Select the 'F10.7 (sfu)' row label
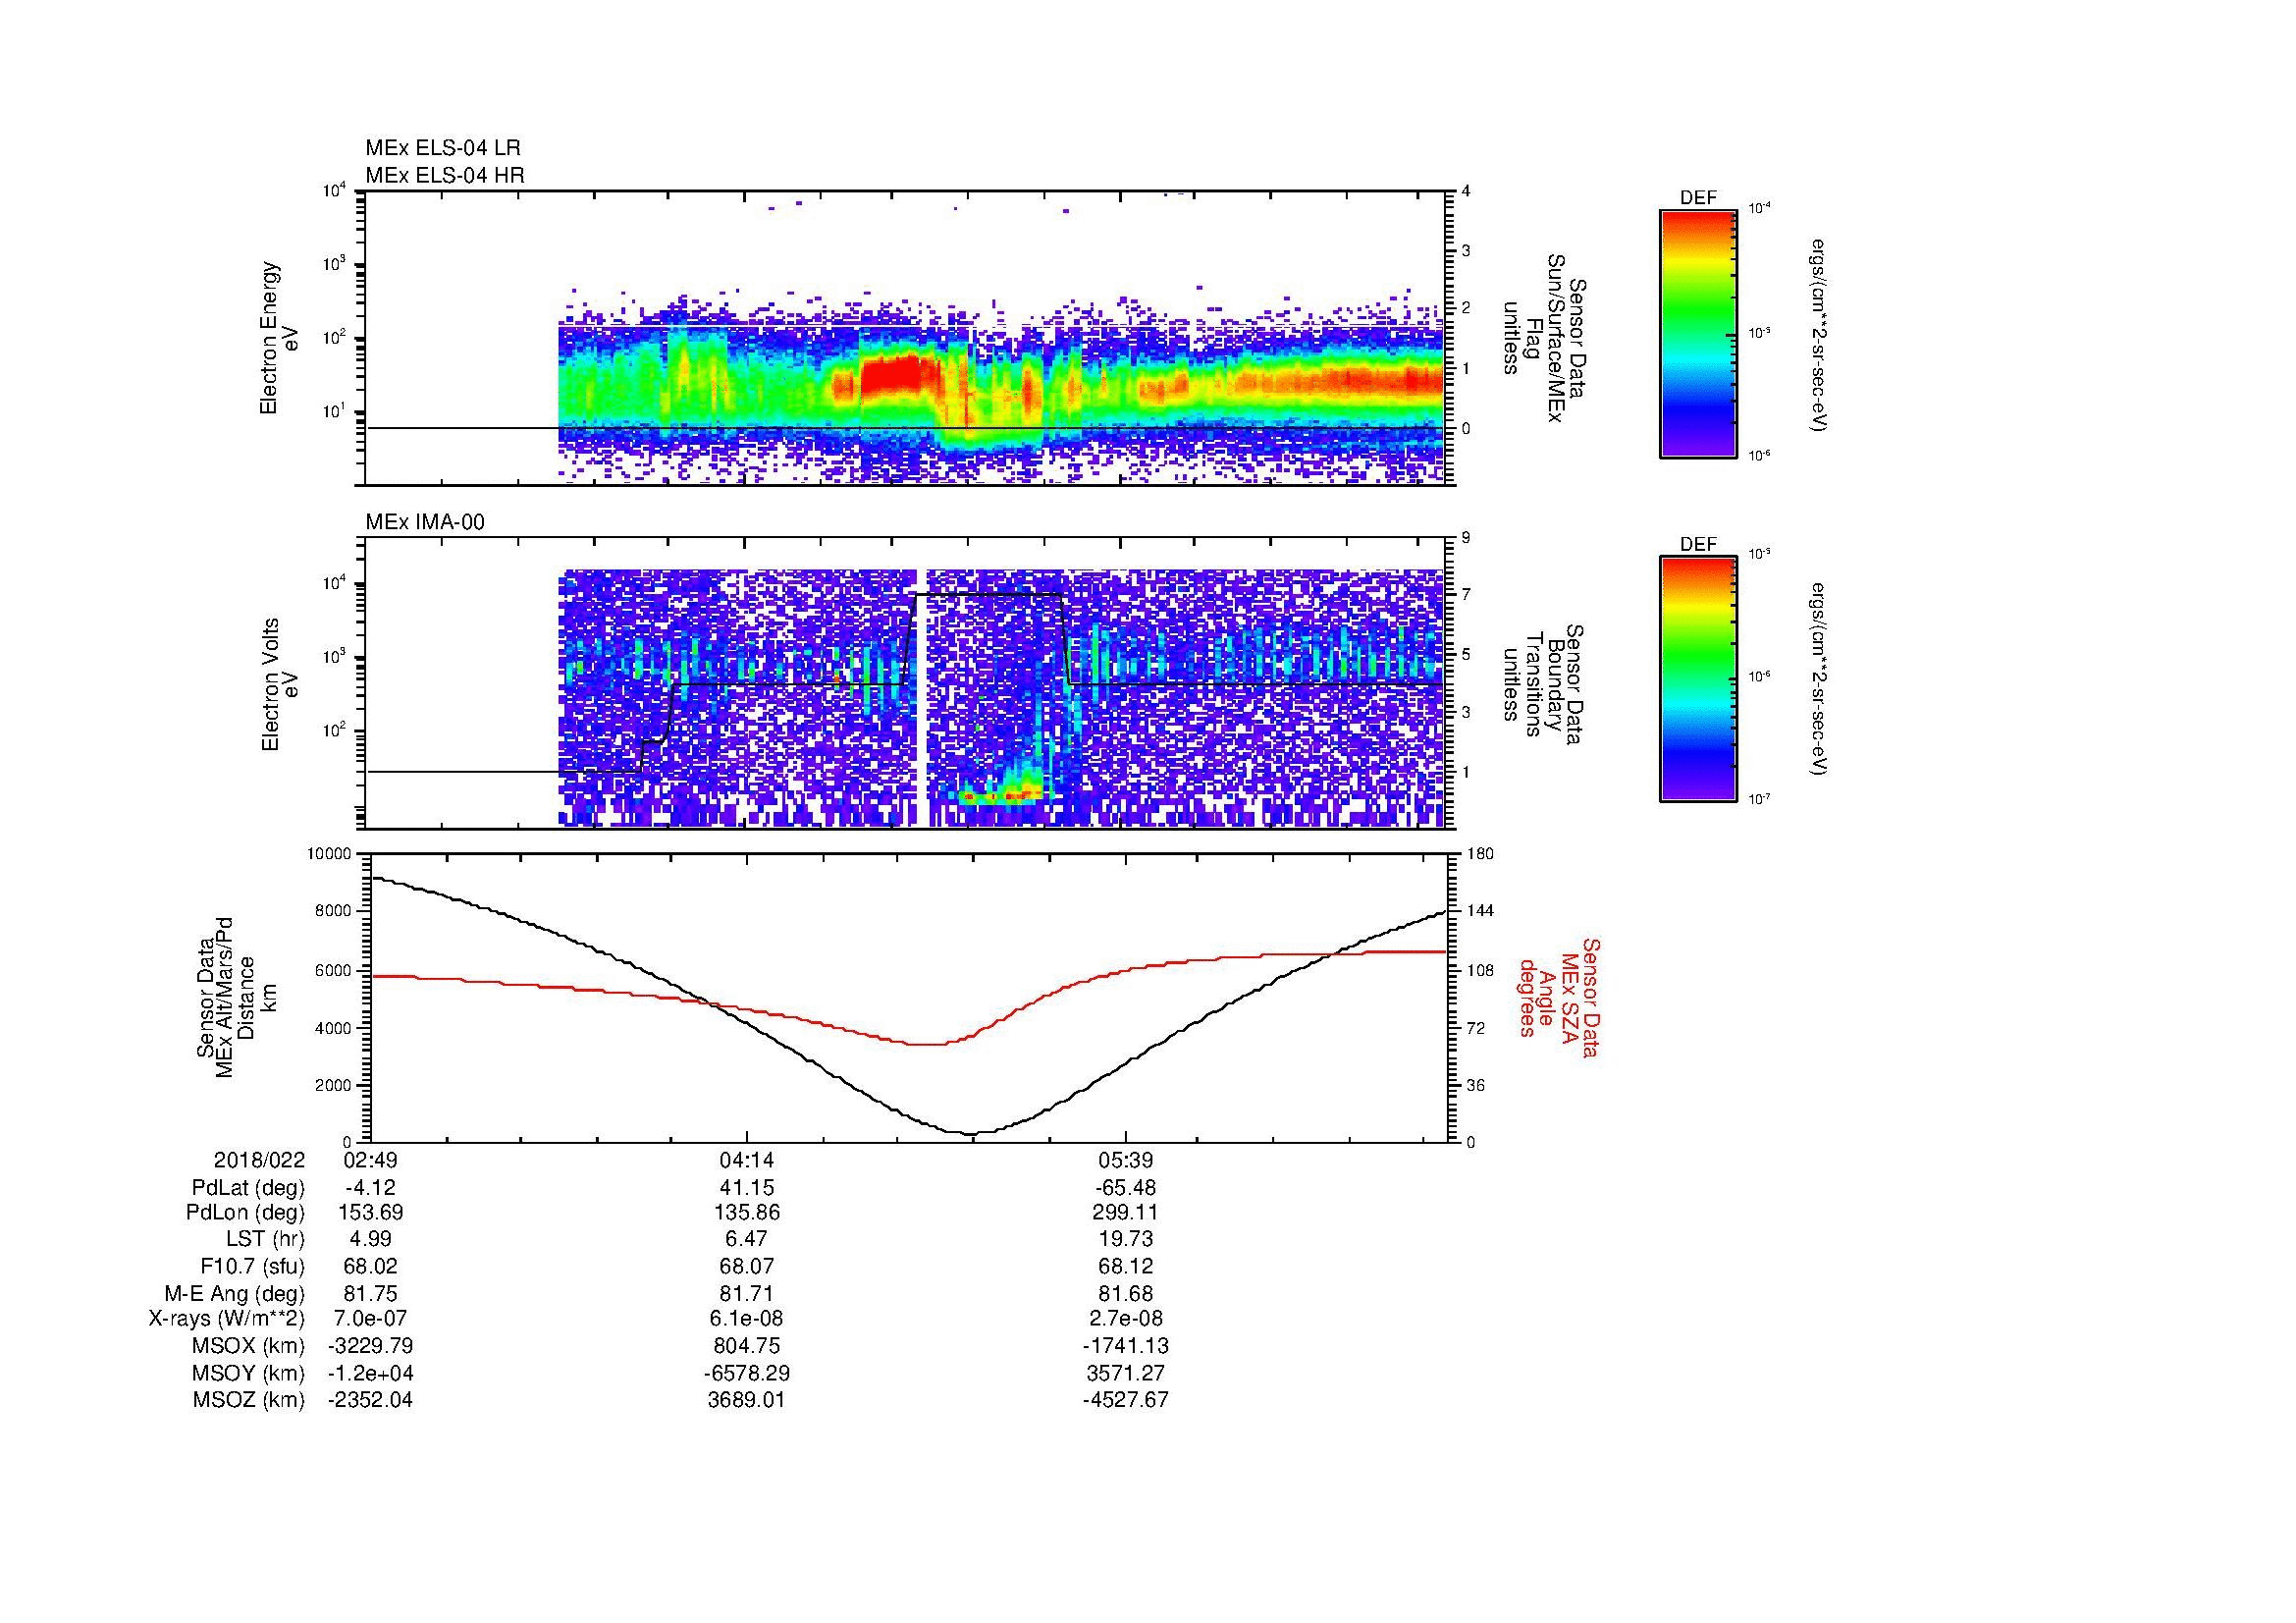 coord(252,1266)
